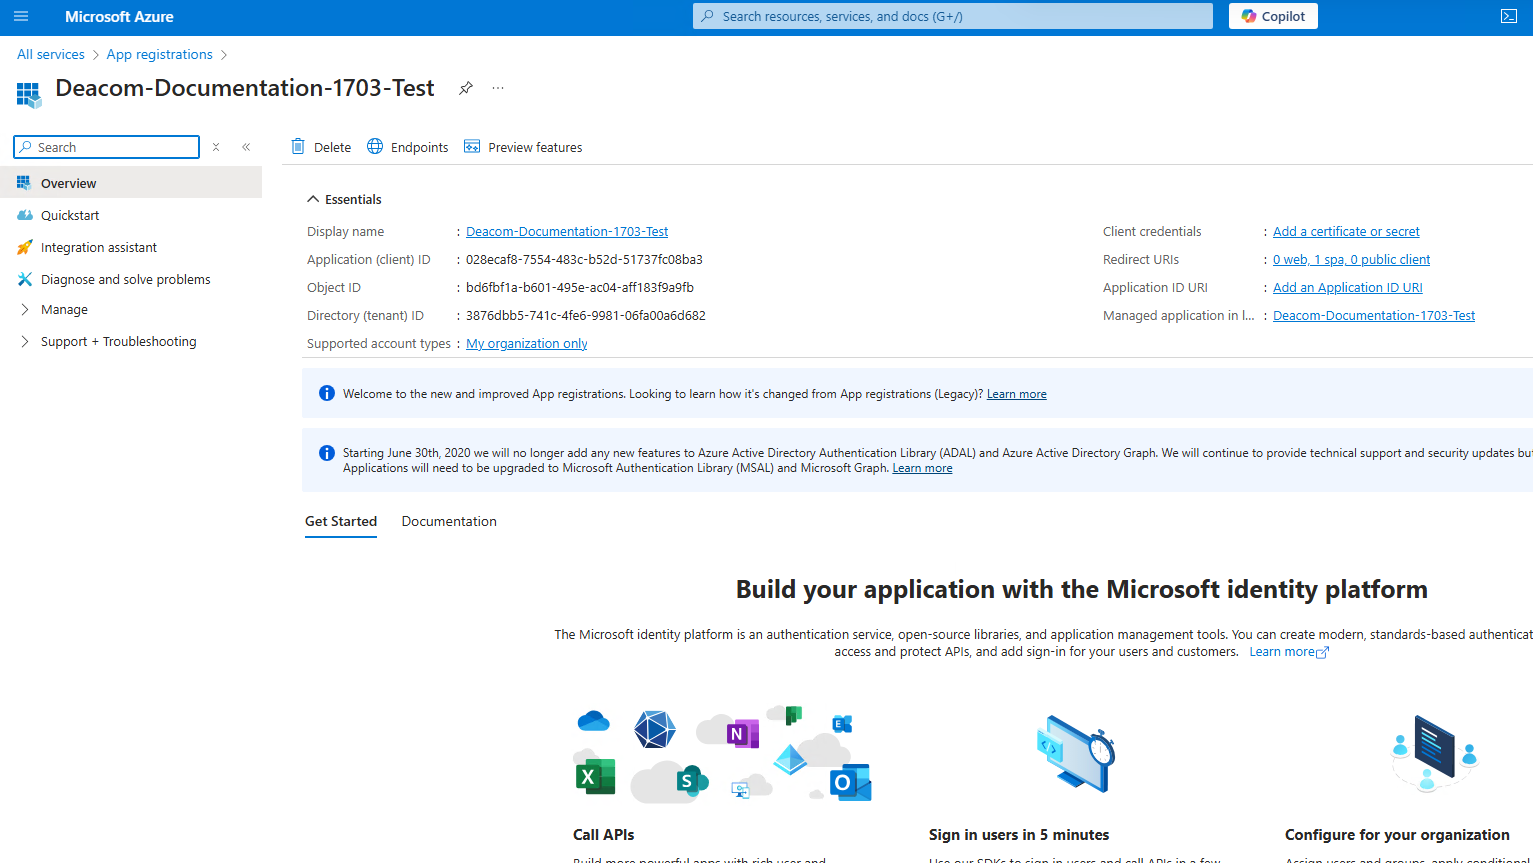Click the Application (client) ID value

(x=584, y=259)
